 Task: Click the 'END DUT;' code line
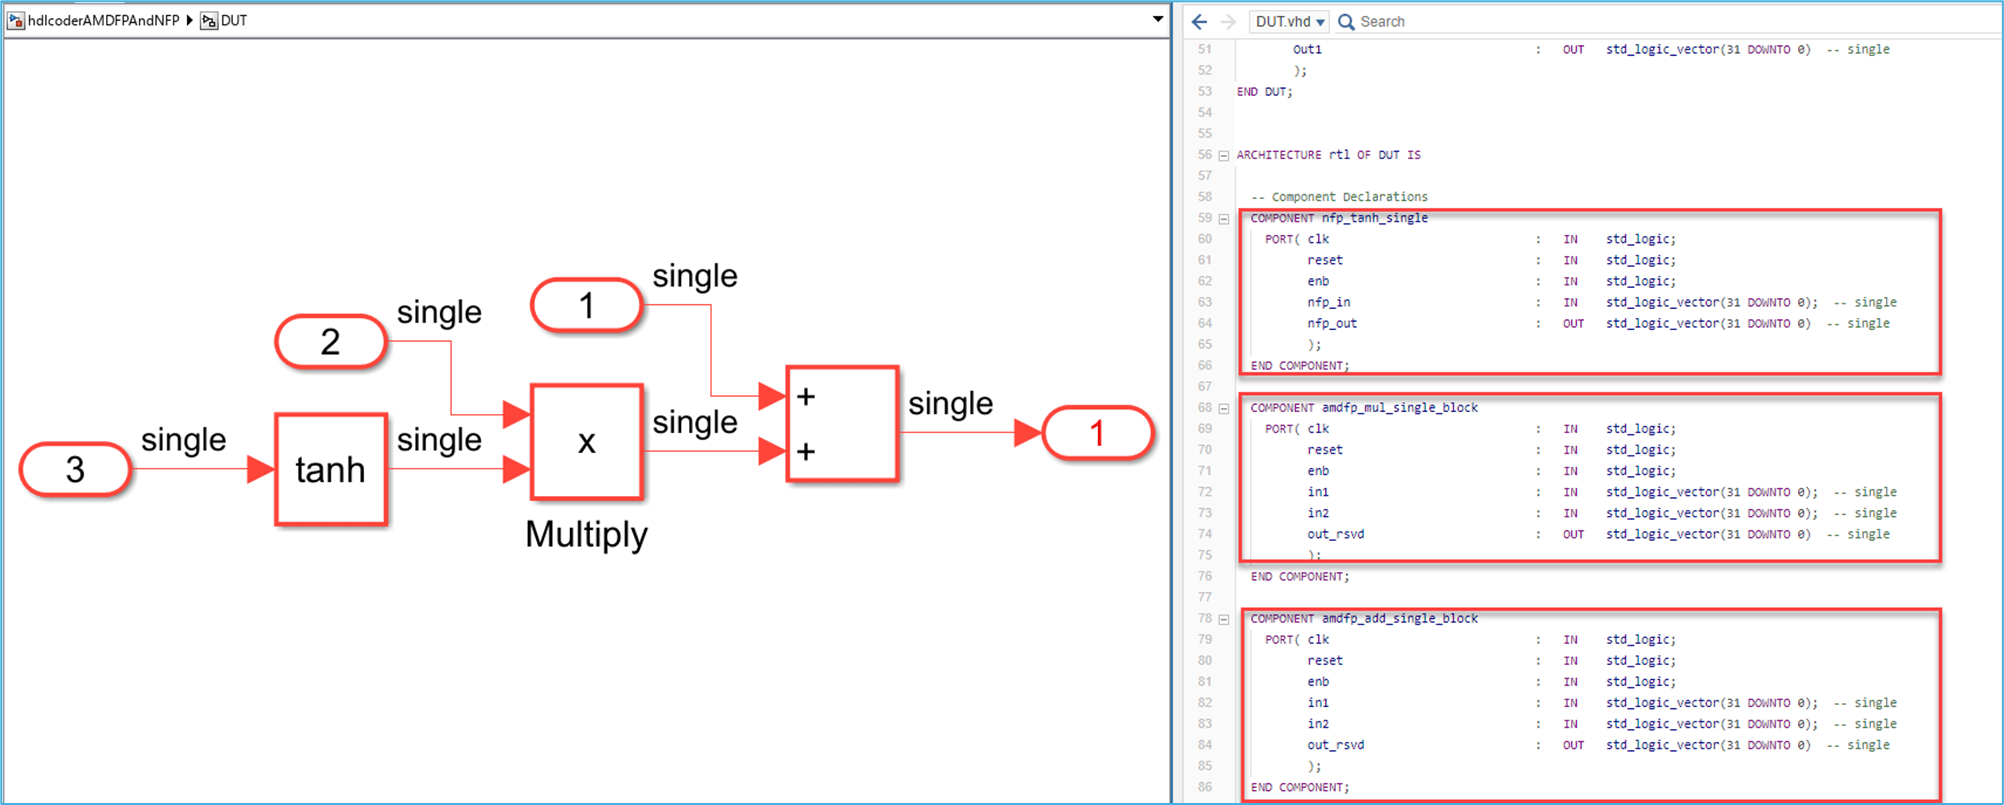pos(1265,92)
